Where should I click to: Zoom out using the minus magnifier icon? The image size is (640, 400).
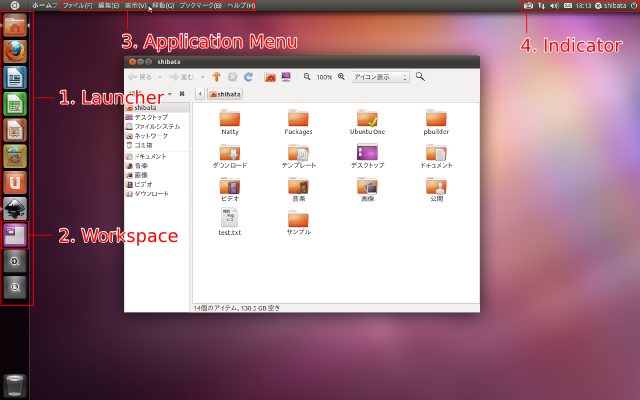[x=307, y=77]
